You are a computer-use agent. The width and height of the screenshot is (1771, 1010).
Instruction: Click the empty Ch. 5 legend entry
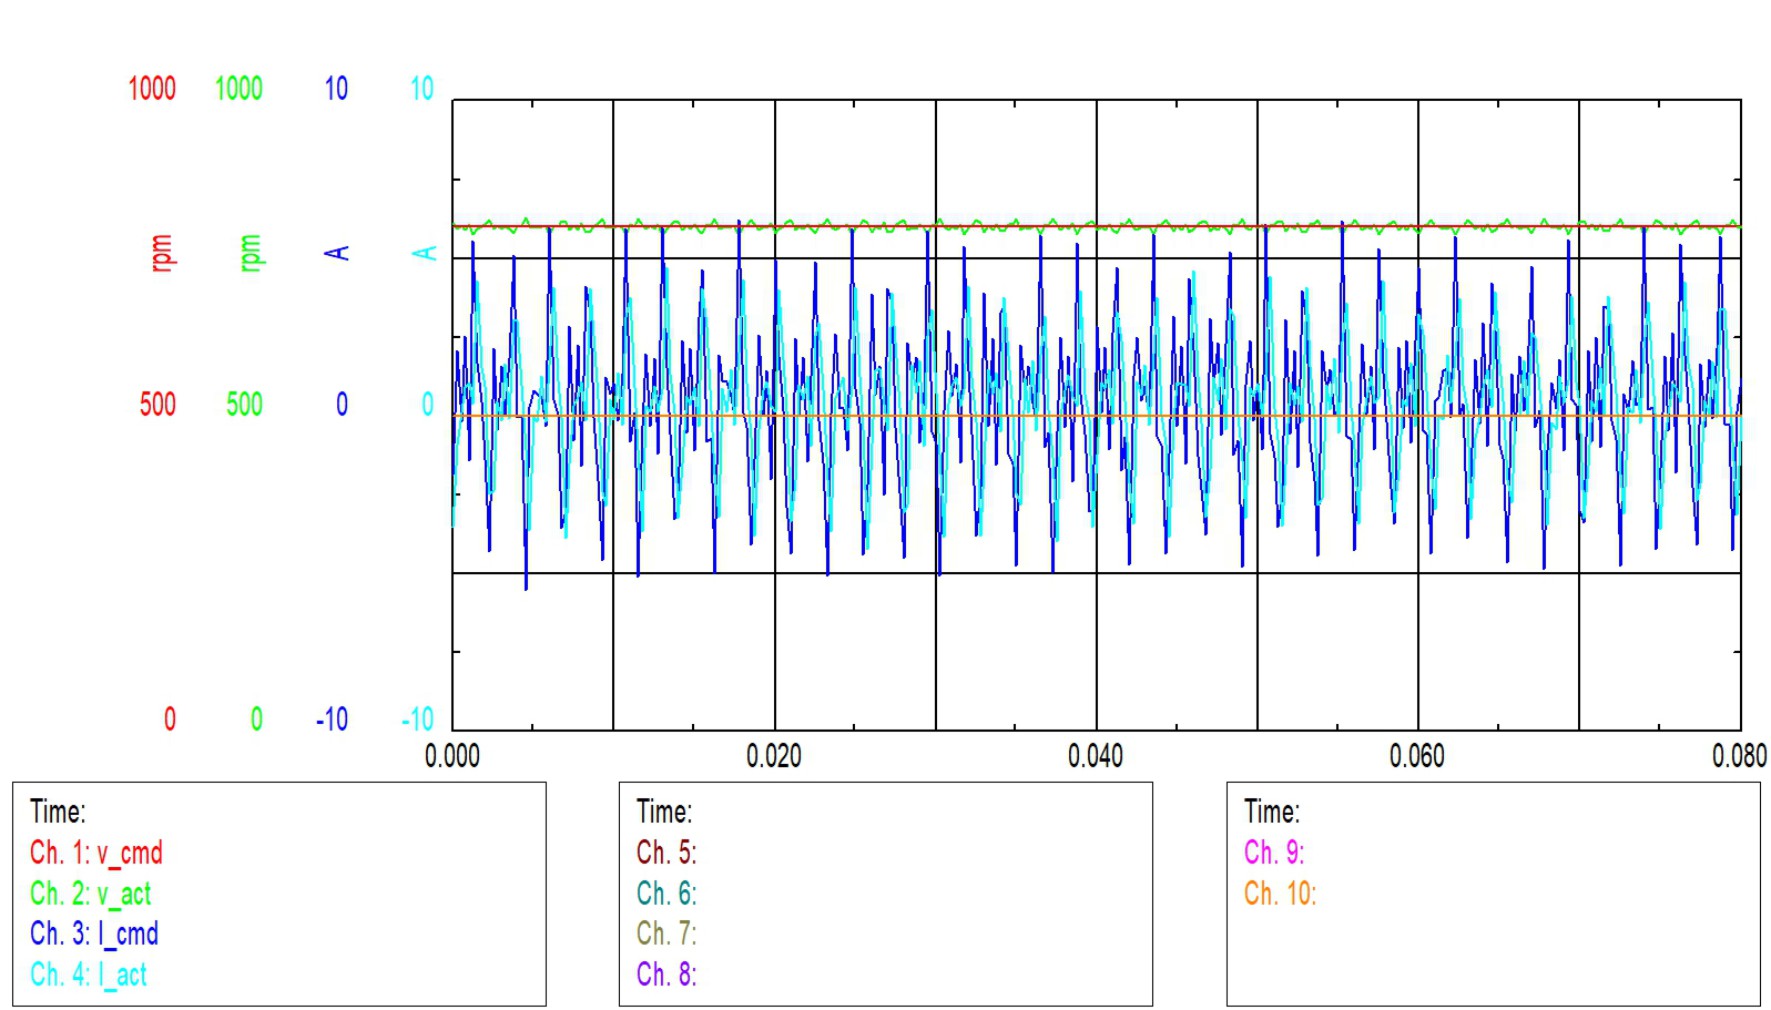[666, 853]
